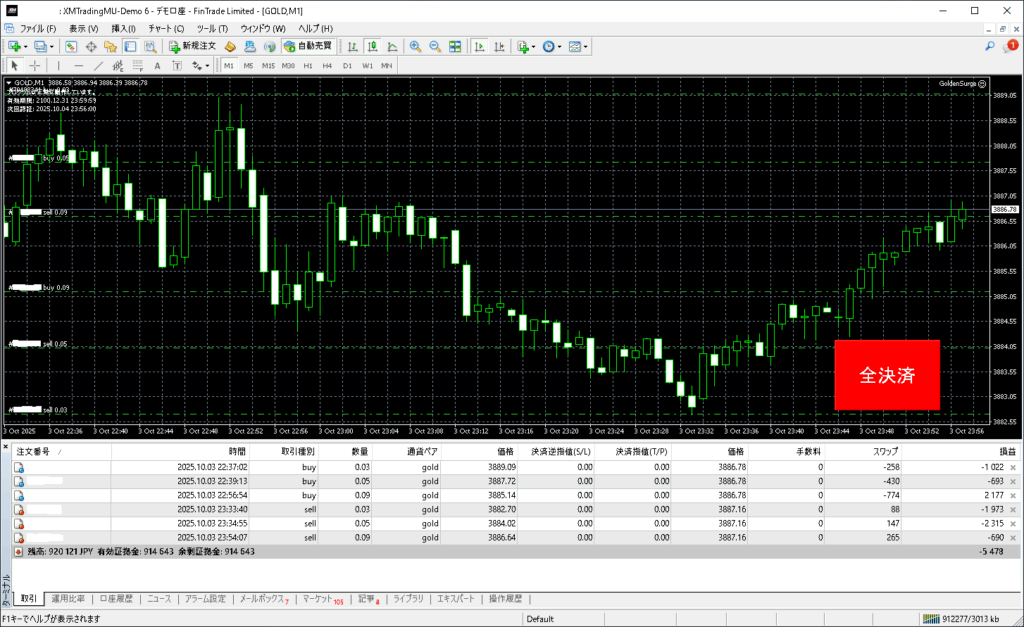
Task: Switch to the 口座履歴 tab
Action: coord(115,599)
